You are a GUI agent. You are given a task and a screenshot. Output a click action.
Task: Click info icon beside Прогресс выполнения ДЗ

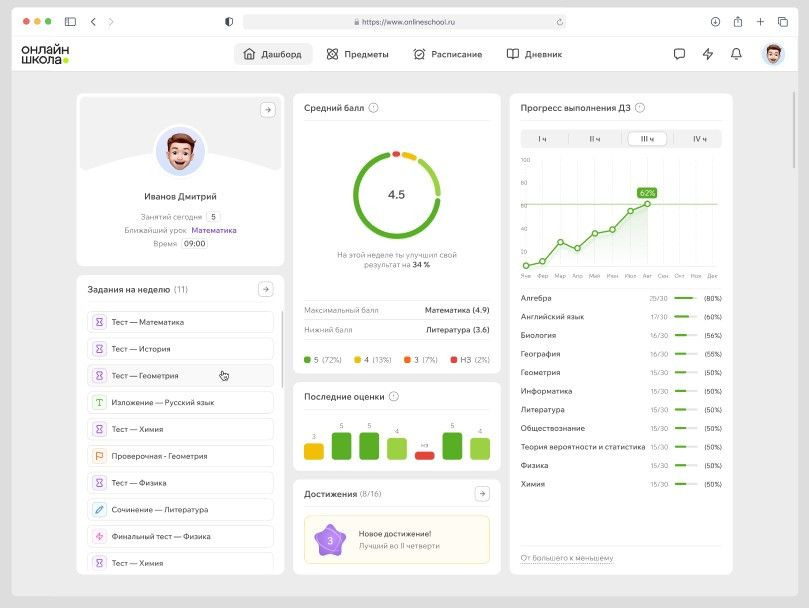tap(640, 108)
